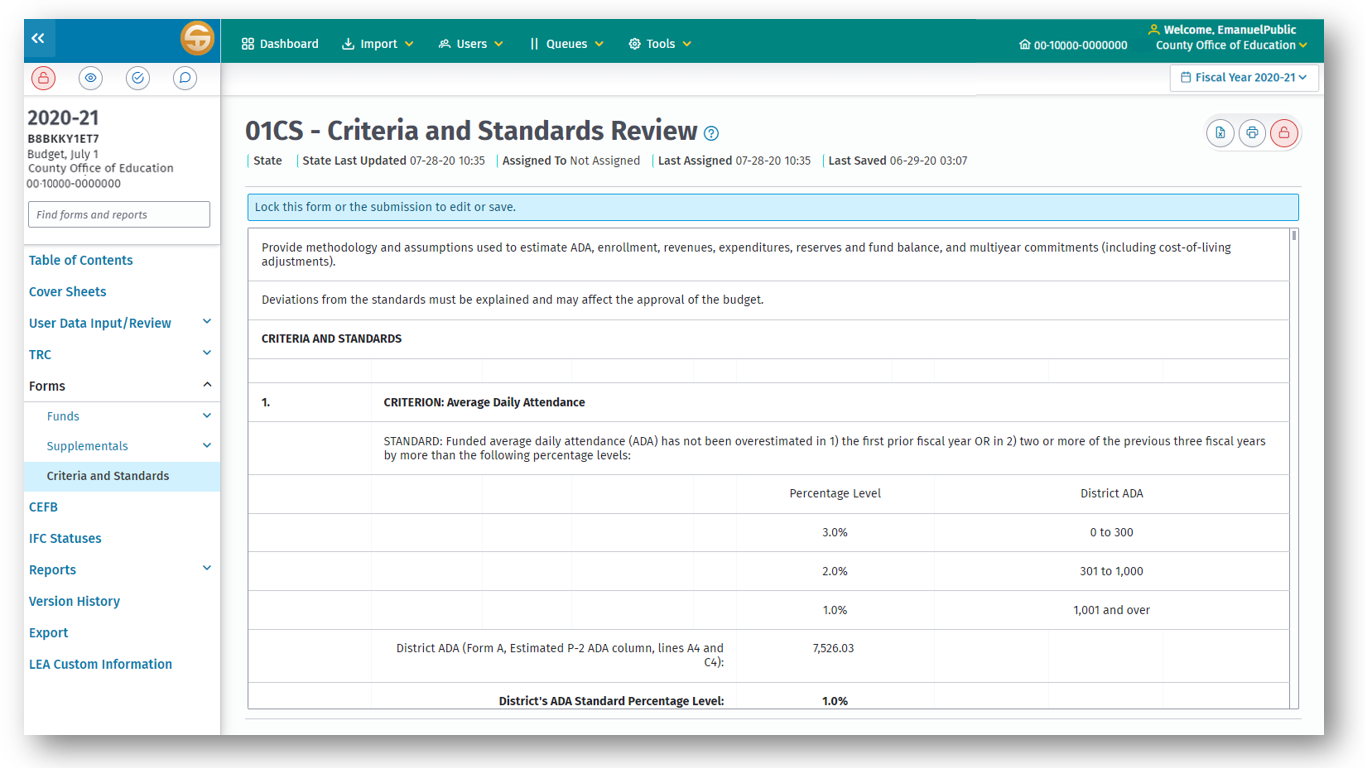This screenshot has height=768, width=1365.
Task: Open the help icon next to the form title
Action: [x=711, y=132]
